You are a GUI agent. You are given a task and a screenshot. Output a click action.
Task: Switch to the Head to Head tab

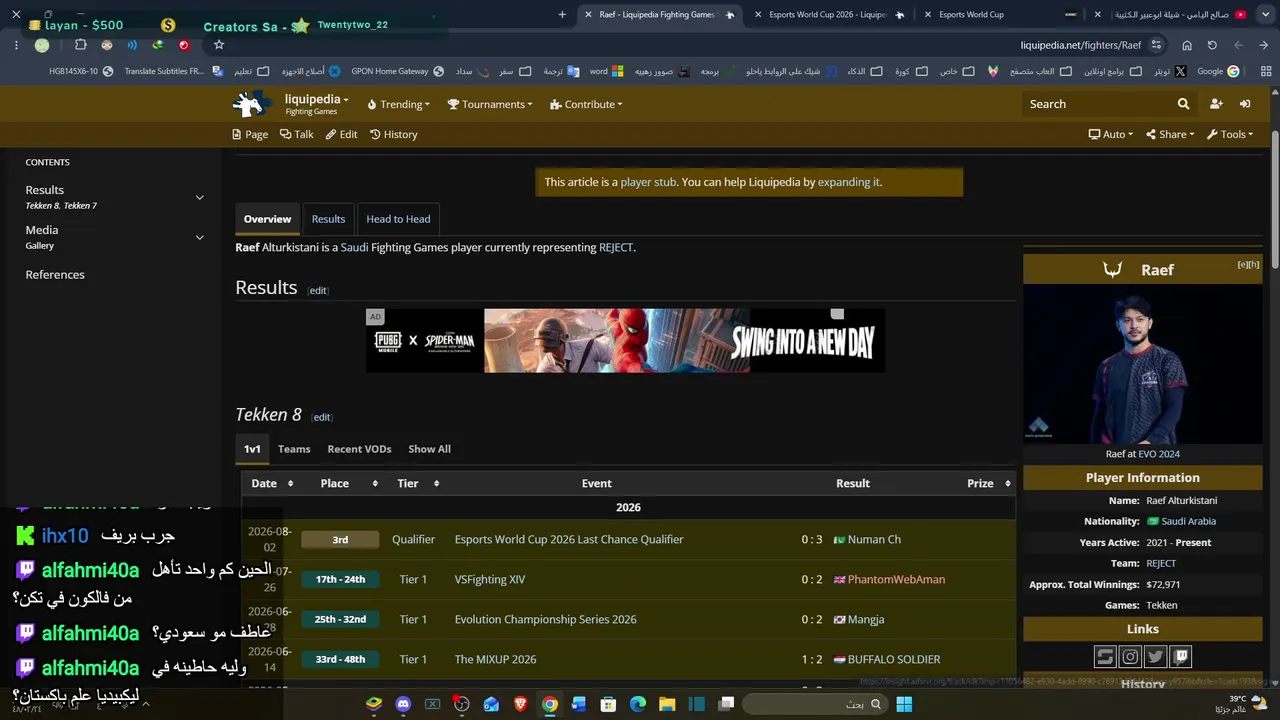398,219
